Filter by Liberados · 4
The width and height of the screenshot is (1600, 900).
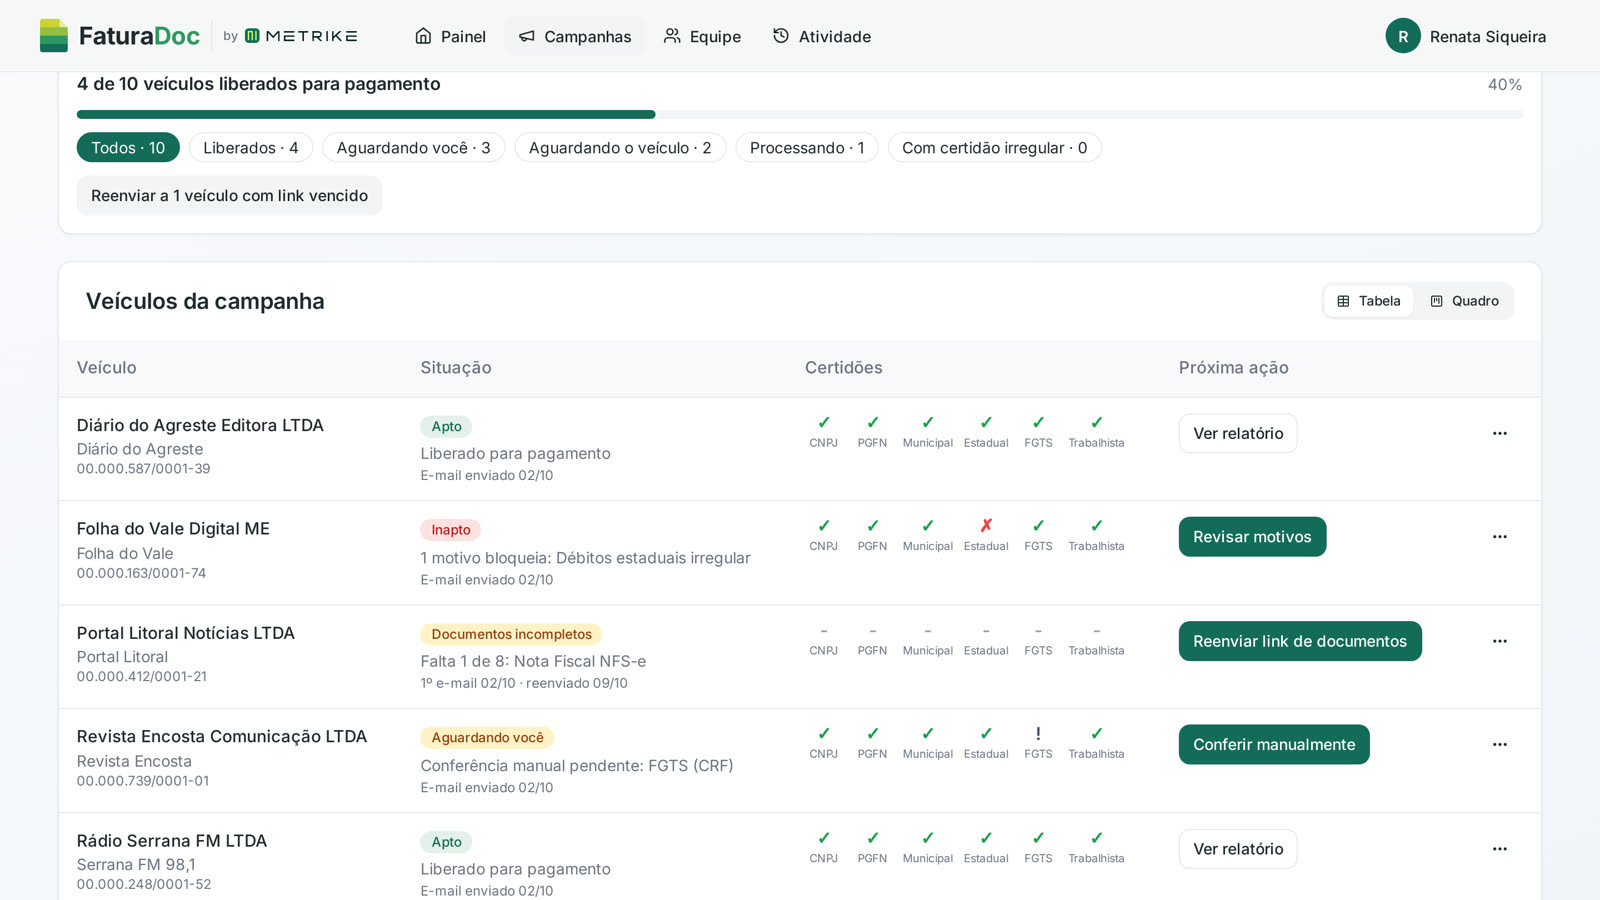[251, 148]
